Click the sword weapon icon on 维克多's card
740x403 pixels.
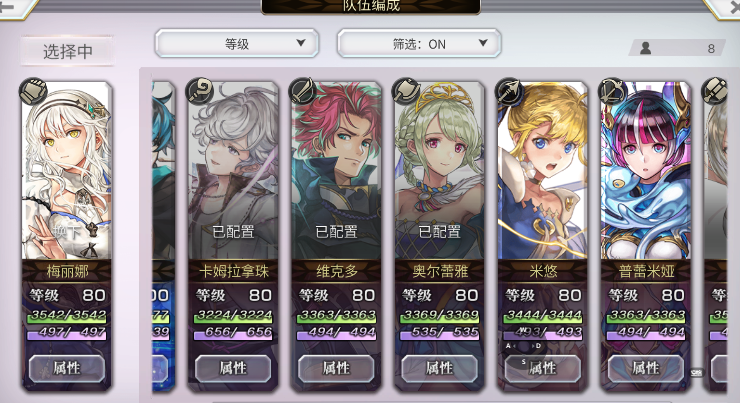[x=303, y=91]
